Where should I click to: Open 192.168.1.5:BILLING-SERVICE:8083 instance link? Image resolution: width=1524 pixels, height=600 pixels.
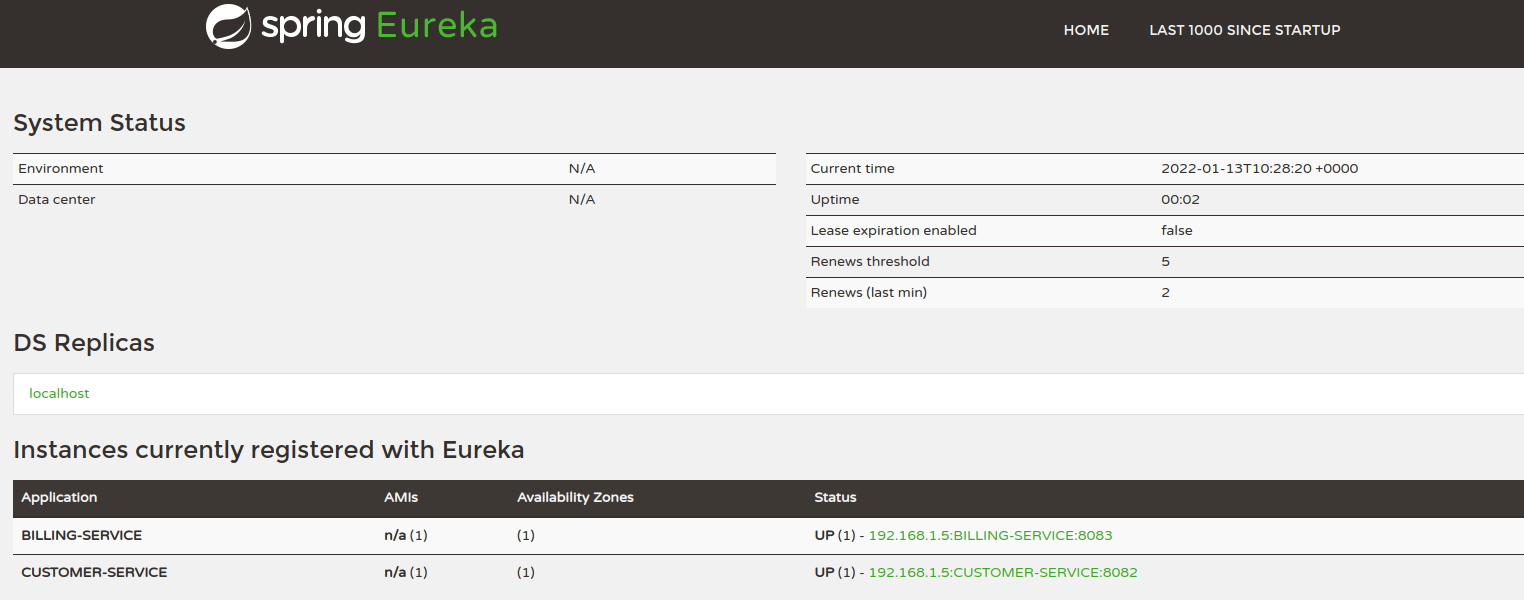click(x=990, y=536)
